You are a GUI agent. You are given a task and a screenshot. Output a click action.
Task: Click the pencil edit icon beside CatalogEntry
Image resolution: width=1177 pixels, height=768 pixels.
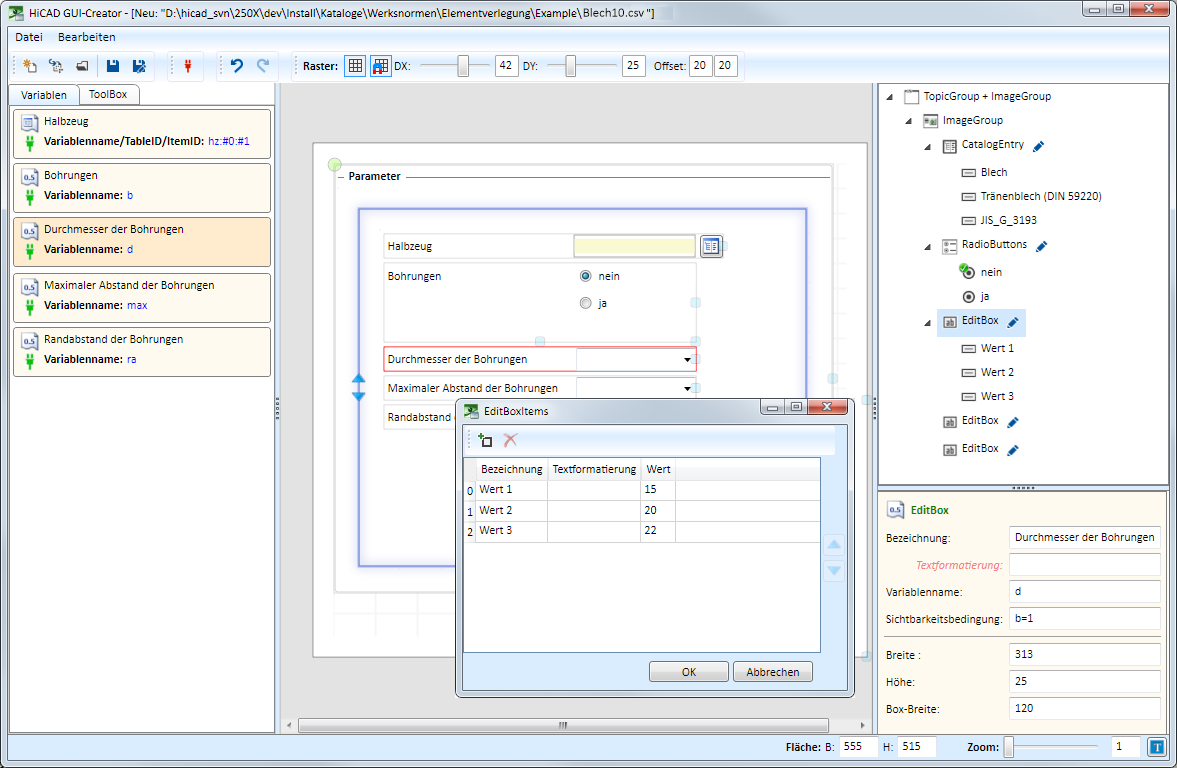(1038, 146)
